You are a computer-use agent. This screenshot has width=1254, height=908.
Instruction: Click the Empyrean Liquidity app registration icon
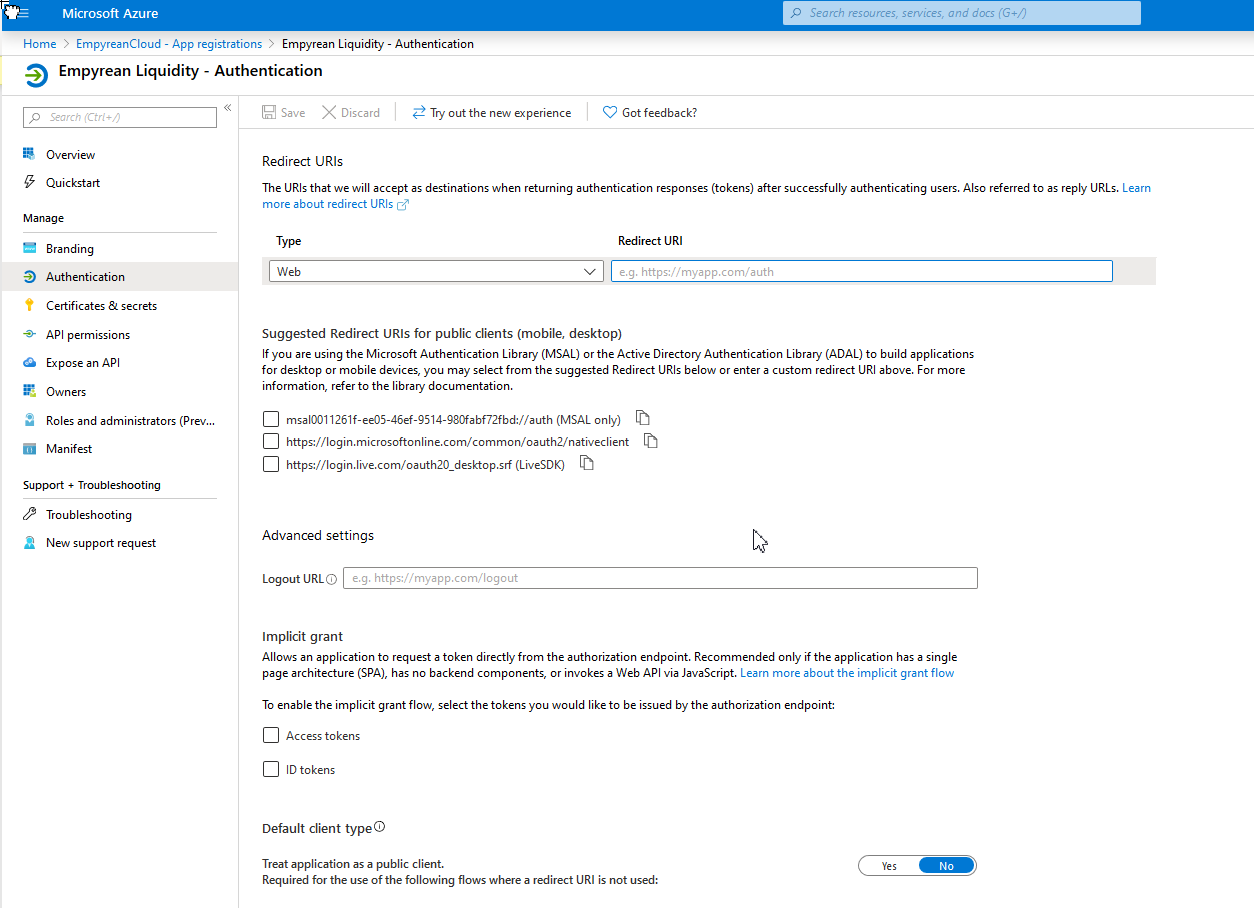coord(36,75)
